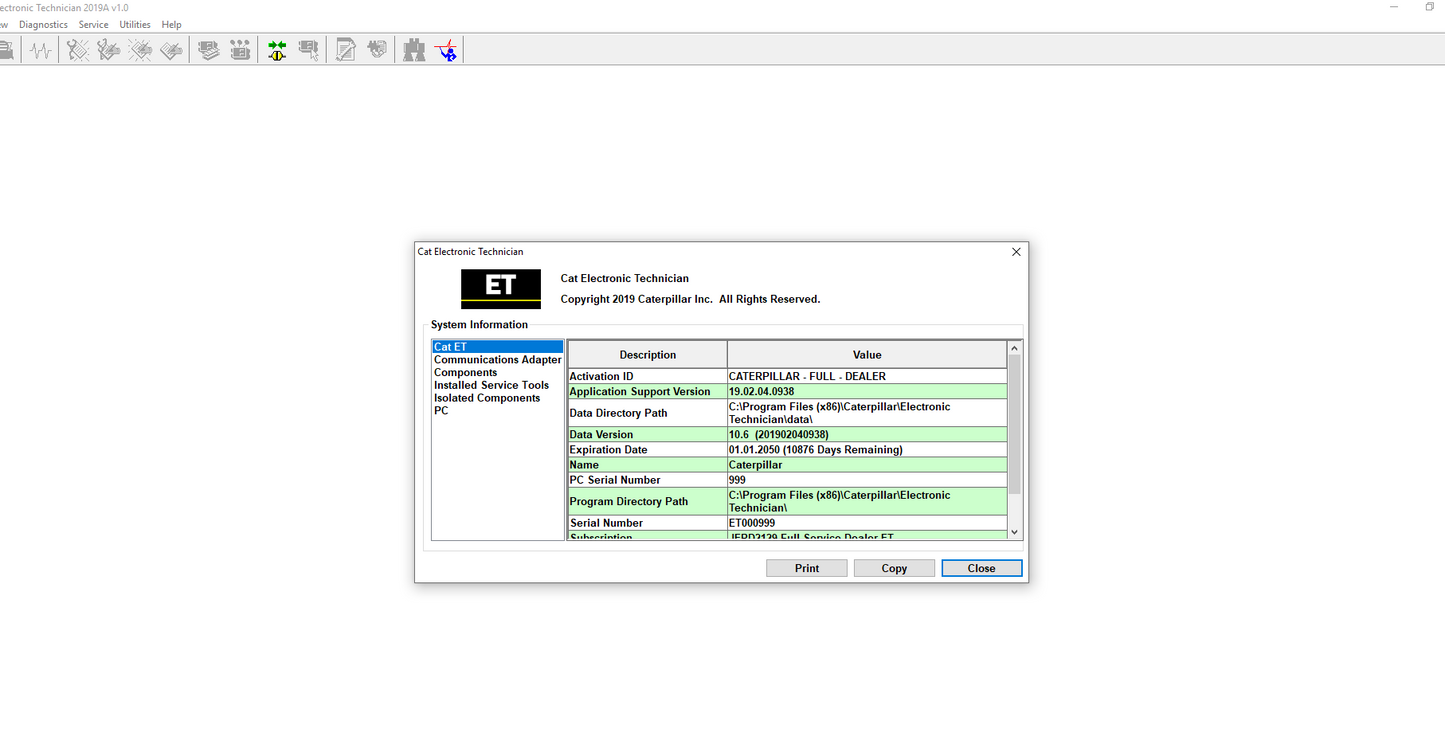Click the Active Diagnostic Codes stethoscope icon
This screenshot has width=1445, height=737.
coord(78,50)
